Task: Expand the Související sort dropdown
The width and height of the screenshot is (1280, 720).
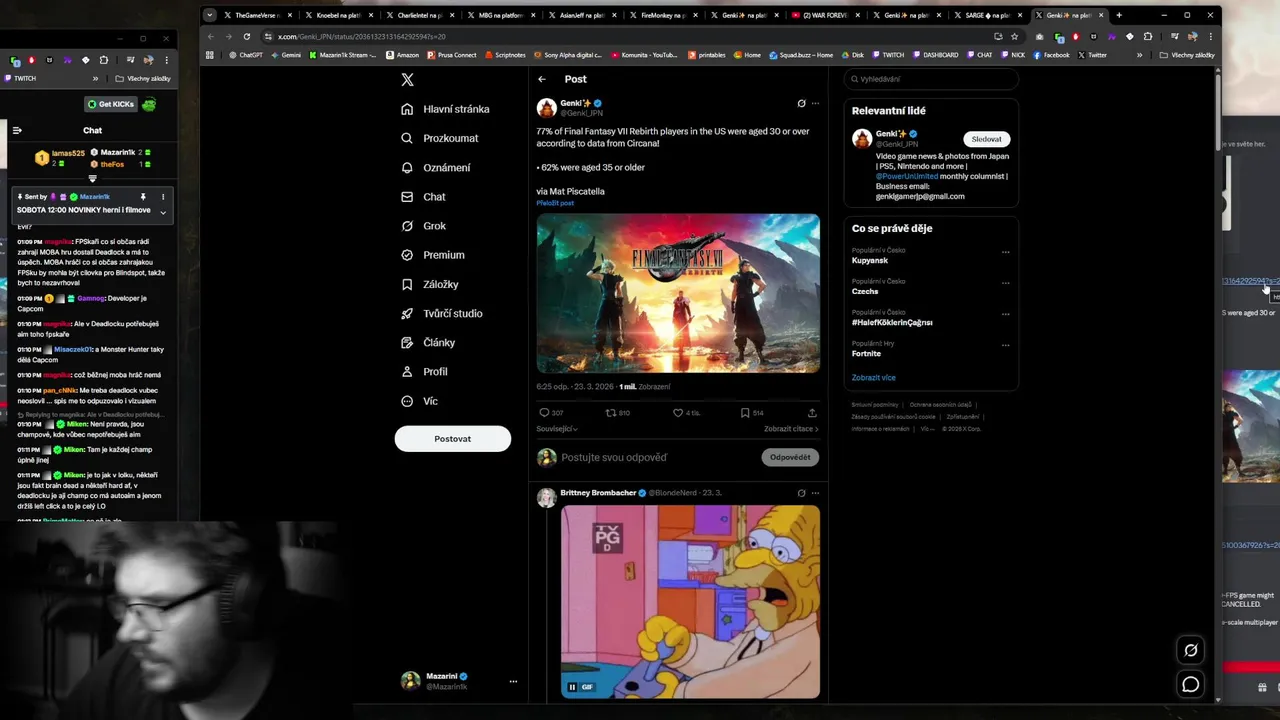Action: point(557,429)
